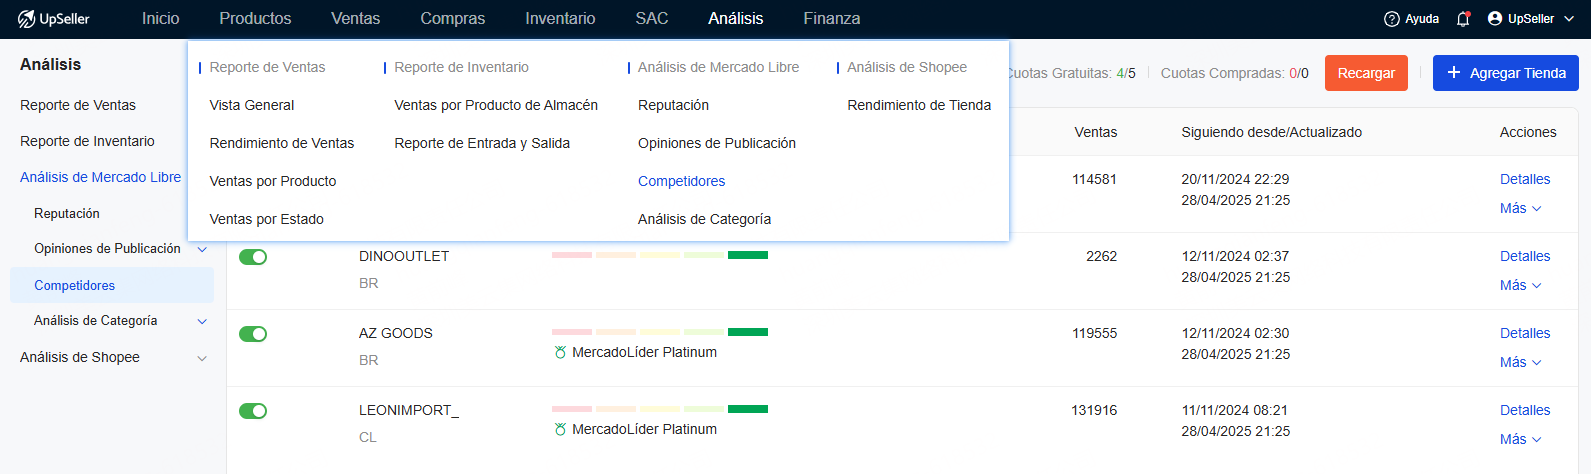The image size is (1591, 474).
Task: Click sales value 2262
Action: tap(1101, 256)
